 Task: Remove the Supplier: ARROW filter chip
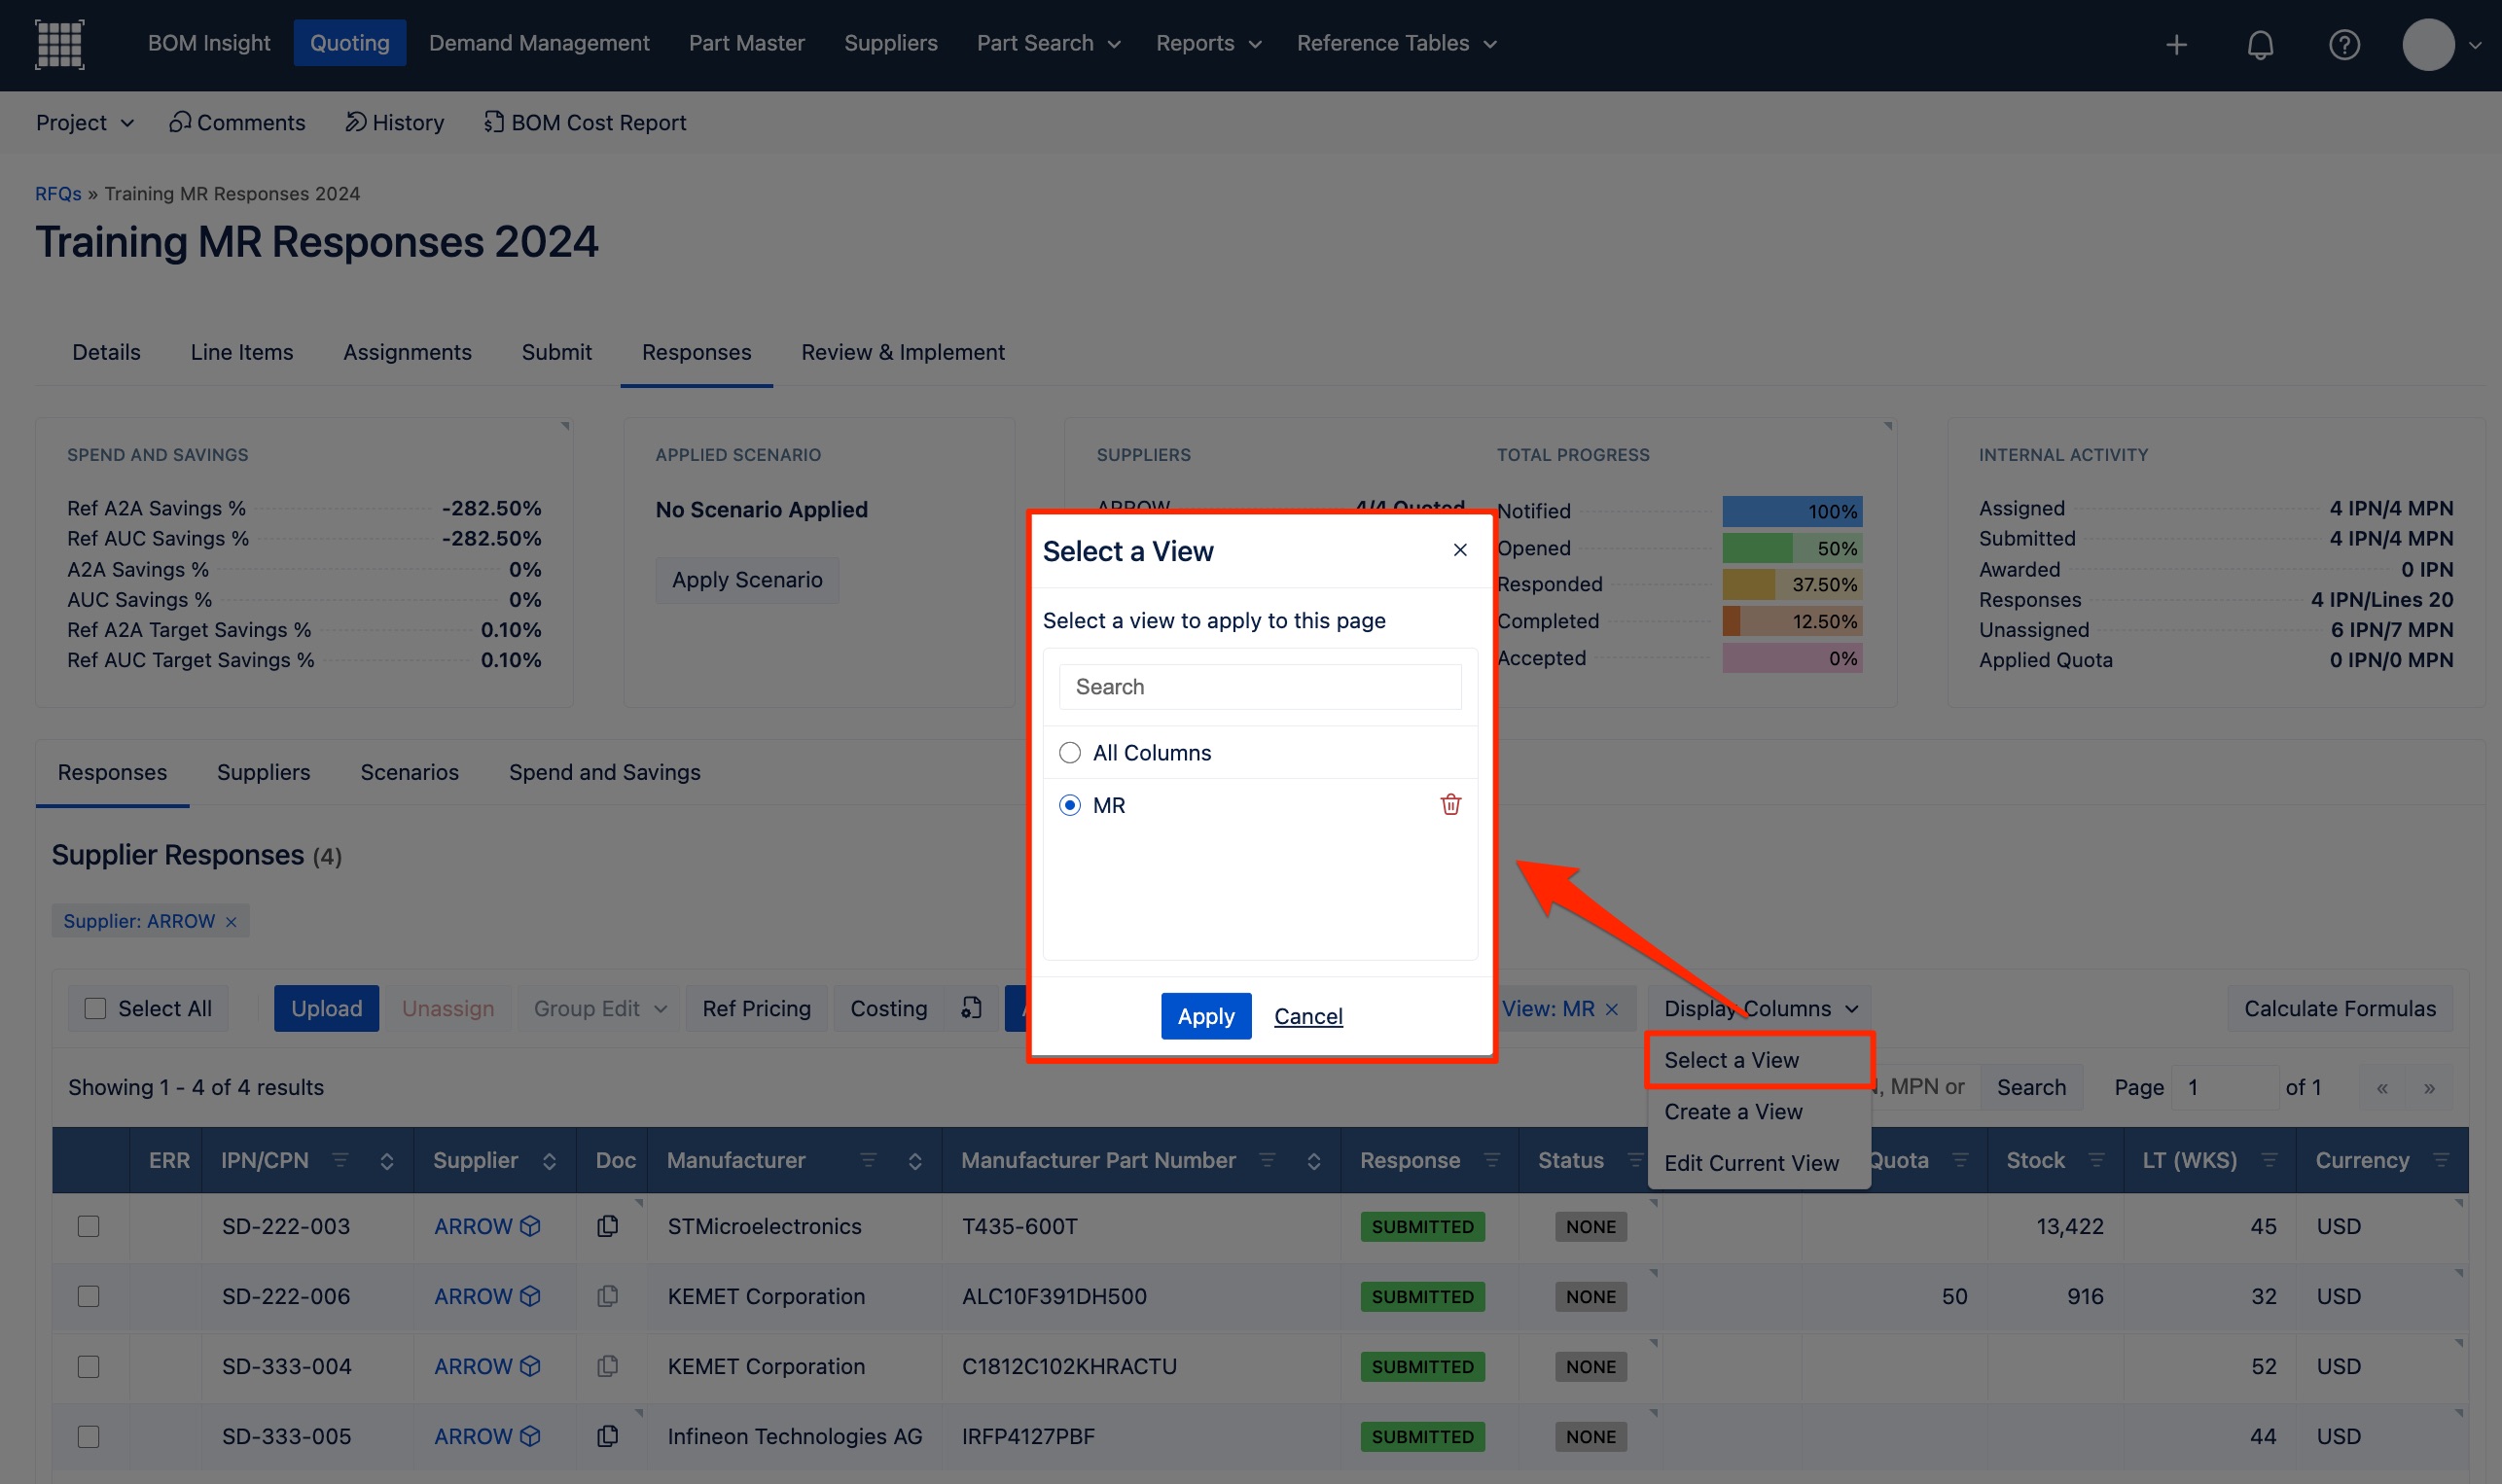click(x=231, y=922)
